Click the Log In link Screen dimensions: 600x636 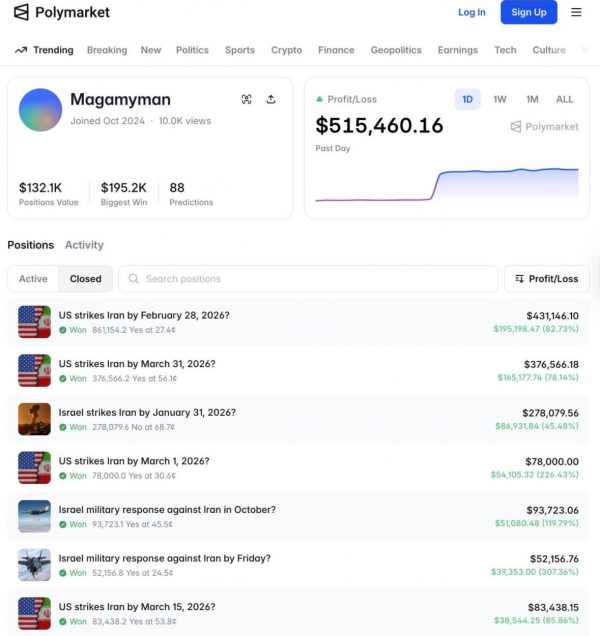[471, 12]
